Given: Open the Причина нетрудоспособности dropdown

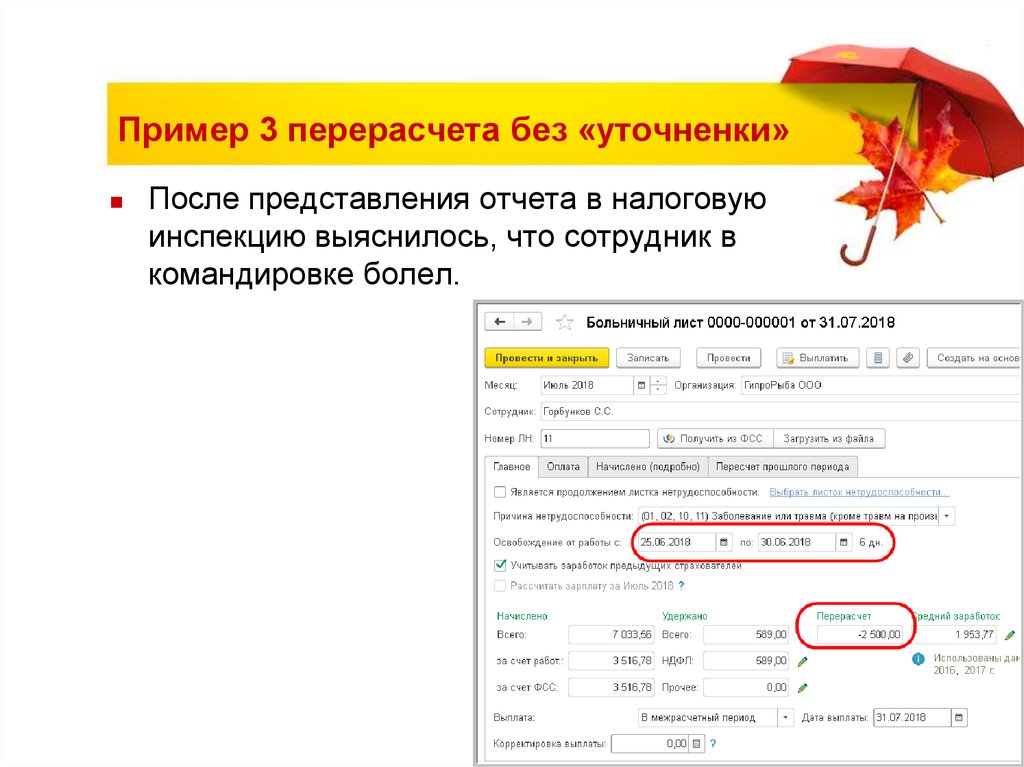Looking at the screenshot, I should pyautogui.click(x=946, y=516).
